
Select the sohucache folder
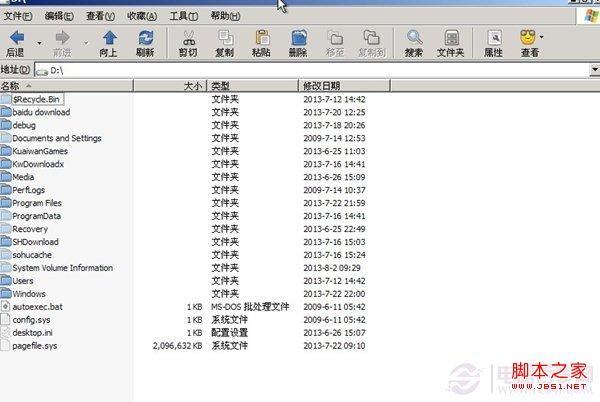[32, 255]
